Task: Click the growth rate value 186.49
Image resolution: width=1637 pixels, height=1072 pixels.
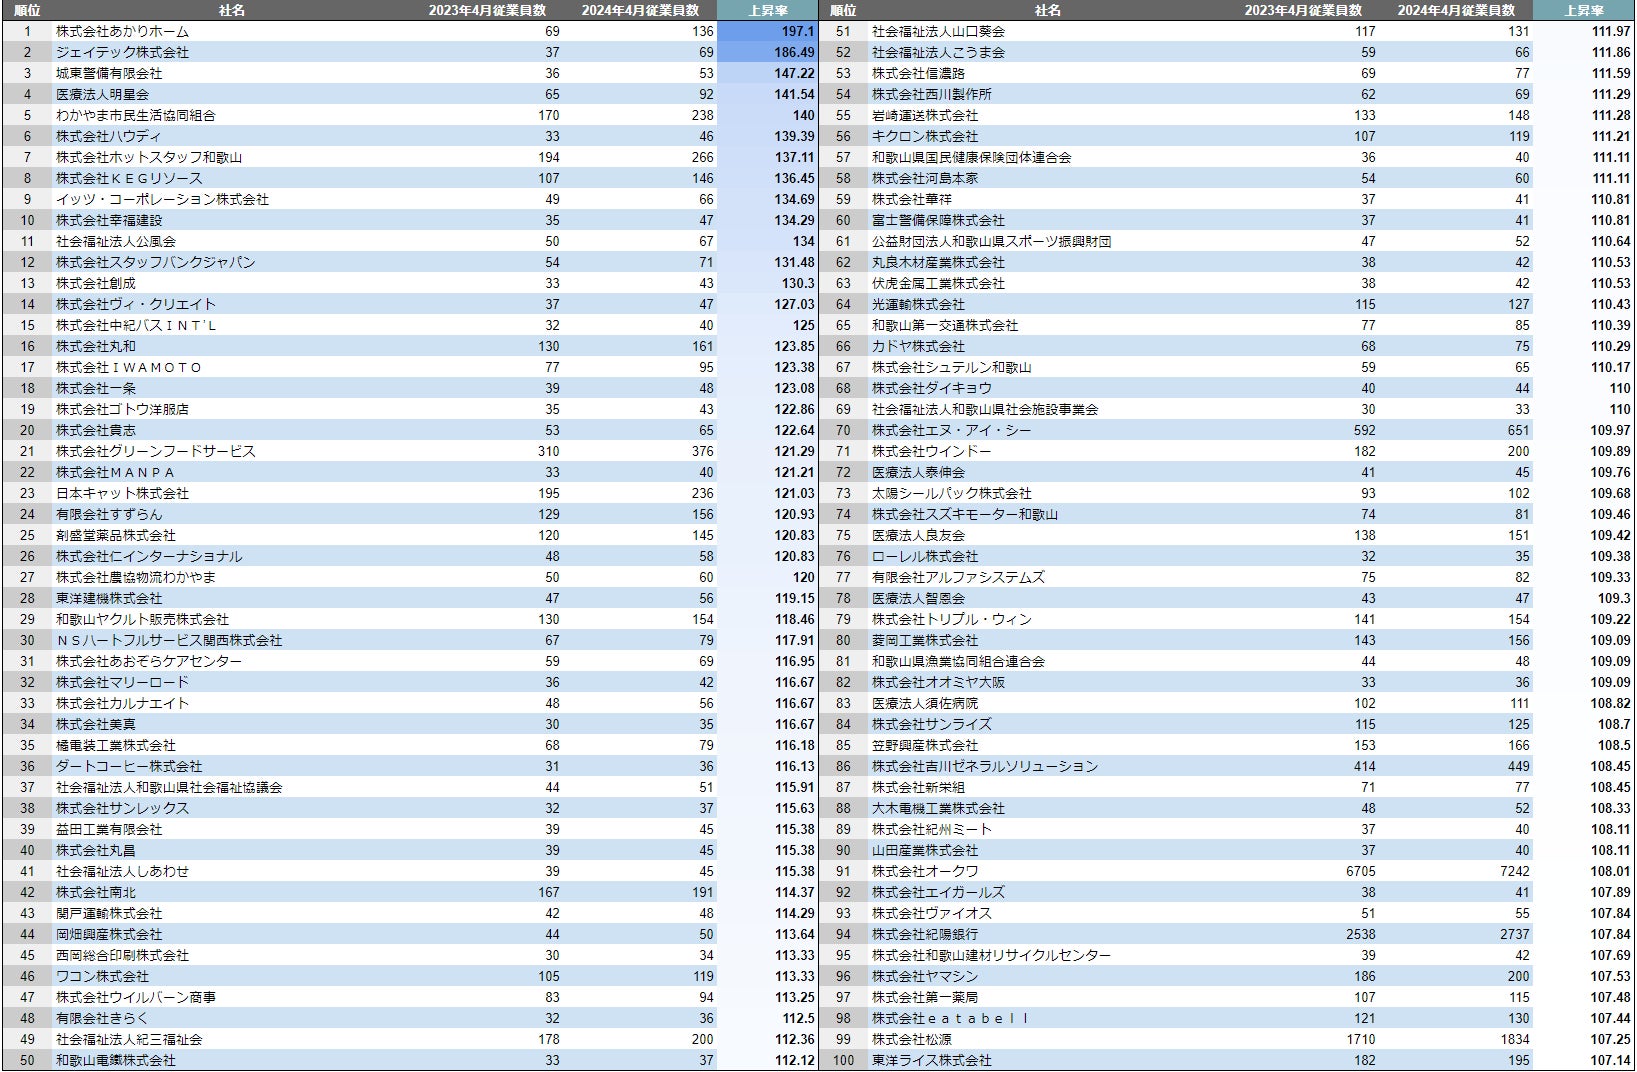Action: coord(794,52)
